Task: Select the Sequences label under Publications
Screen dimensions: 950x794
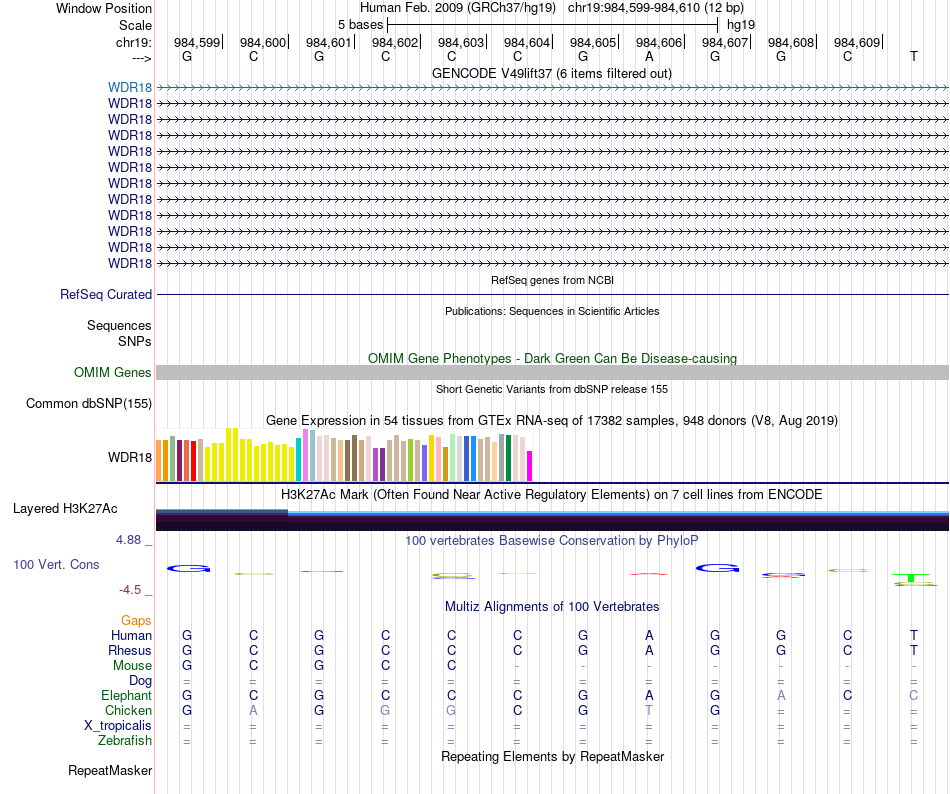Action: pyautogui.click(x=119, y=325)
